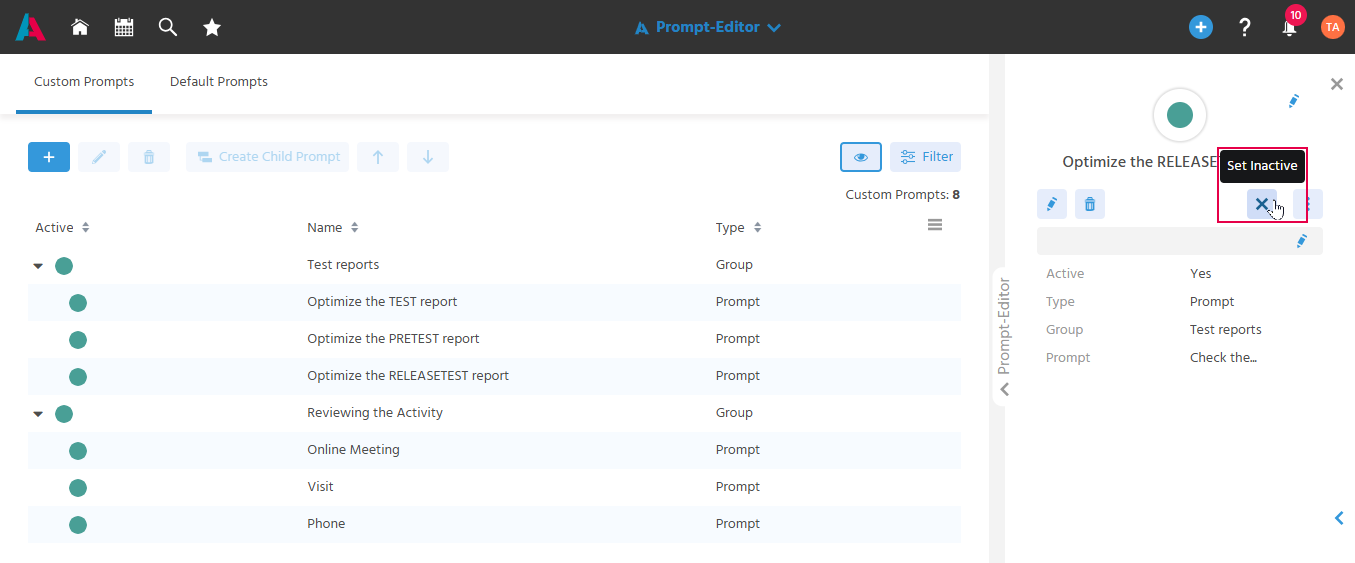The width and height of the screenshot is (1355, 563).
Task: Click active dot of Phone row
Action: click(x=78, y=525)
